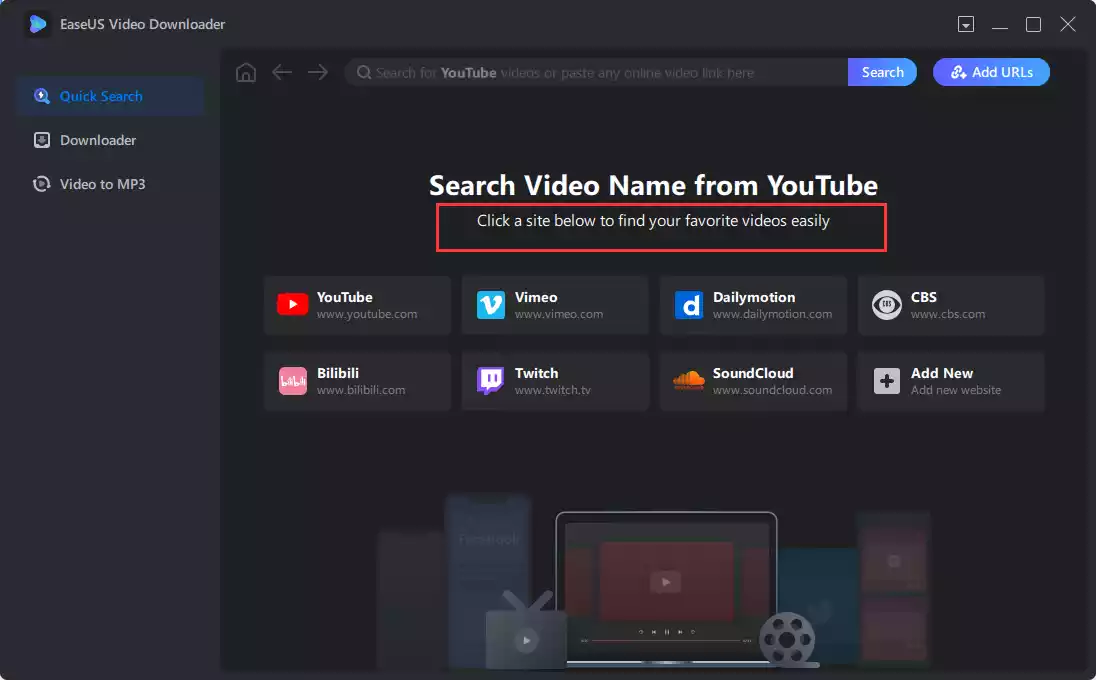The width and height of the screenshot is (1096, 680).
Task: Open the Twitch site icon
Action: coord(491,382)
